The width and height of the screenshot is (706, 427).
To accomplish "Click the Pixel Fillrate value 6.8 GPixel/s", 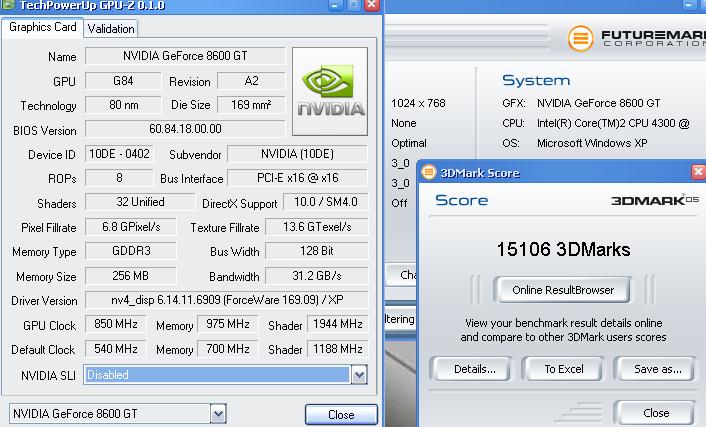I will click(131, 227).
